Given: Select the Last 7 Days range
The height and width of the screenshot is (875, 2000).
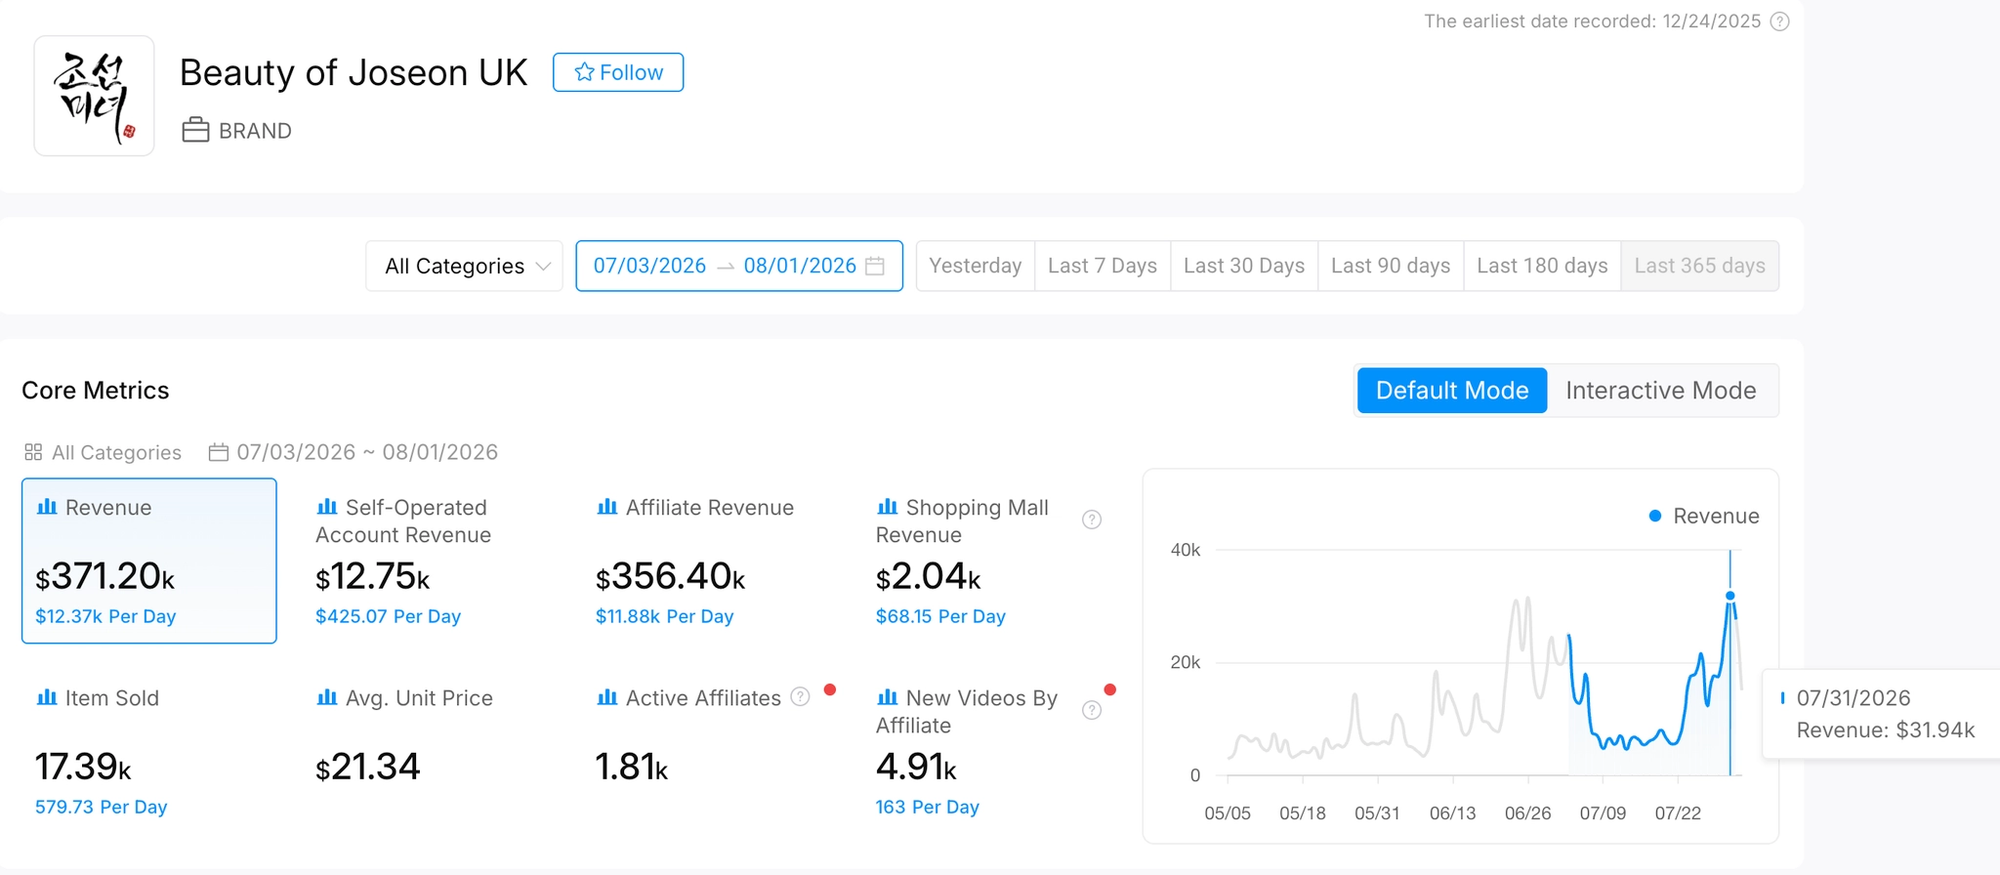Looking at the screenshot, I should [x=1102, y=266].
